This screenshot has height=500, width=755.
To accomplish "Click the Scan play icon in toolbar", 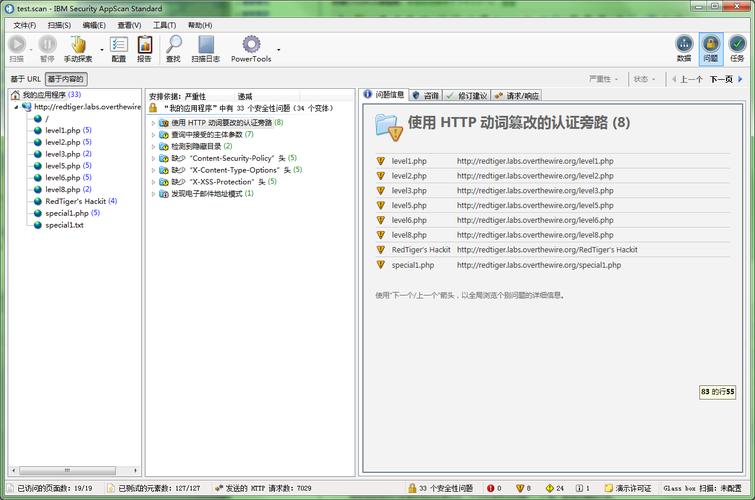I will [x=17, y=44].
